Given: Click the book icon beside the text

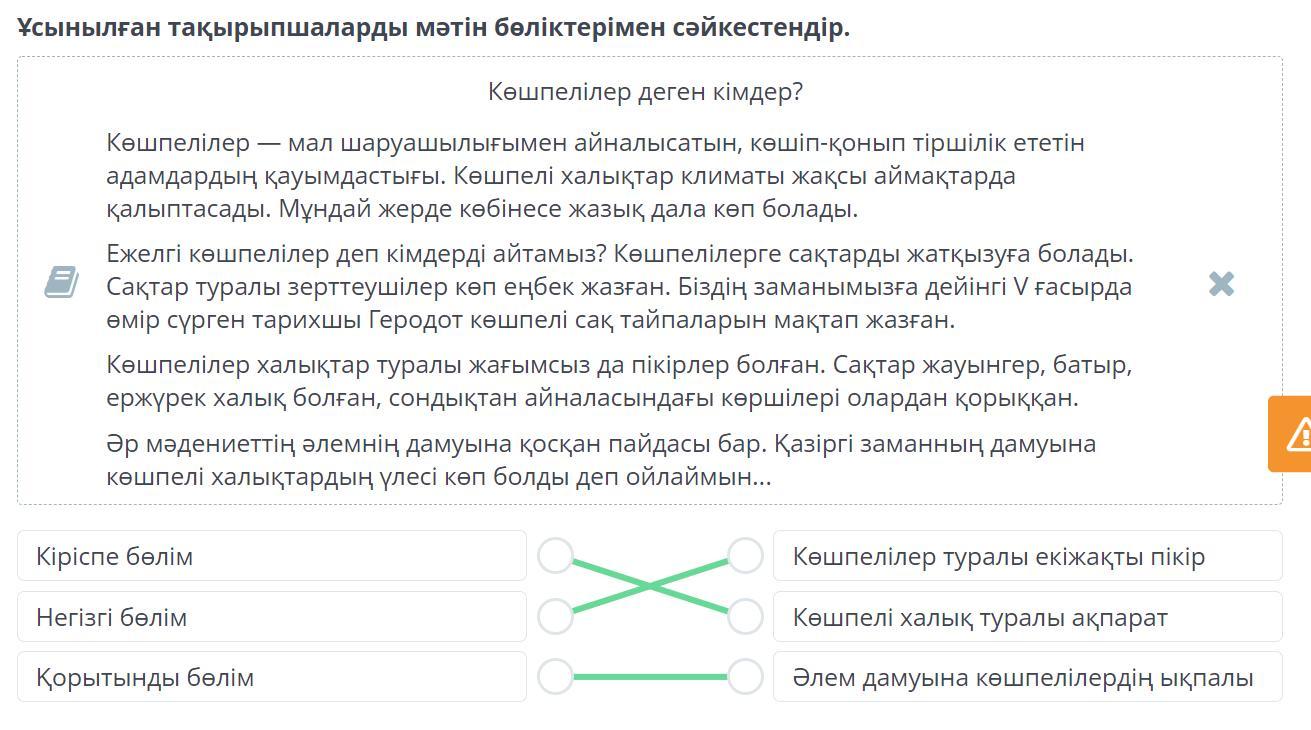Looking at the screenshot, I should (x=62, y=282).
